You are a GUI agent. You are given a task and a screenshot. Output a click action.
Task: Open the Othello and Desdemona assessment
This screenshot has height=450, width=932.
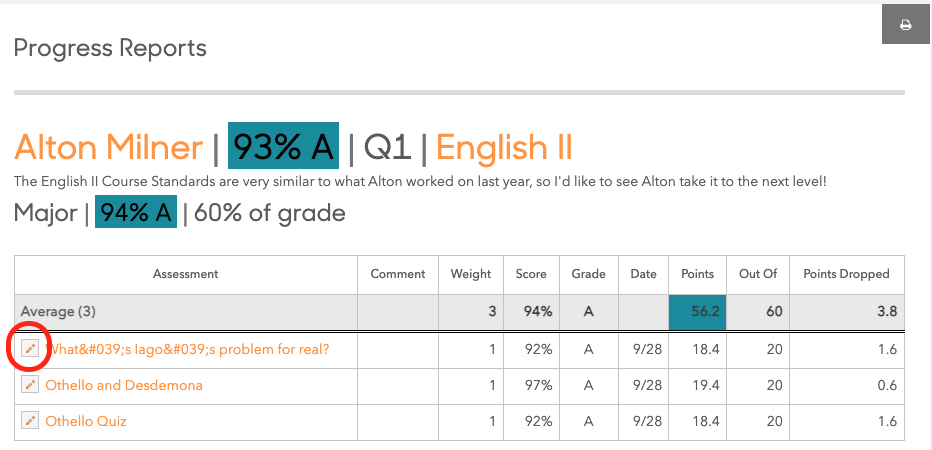click(124, 385)
